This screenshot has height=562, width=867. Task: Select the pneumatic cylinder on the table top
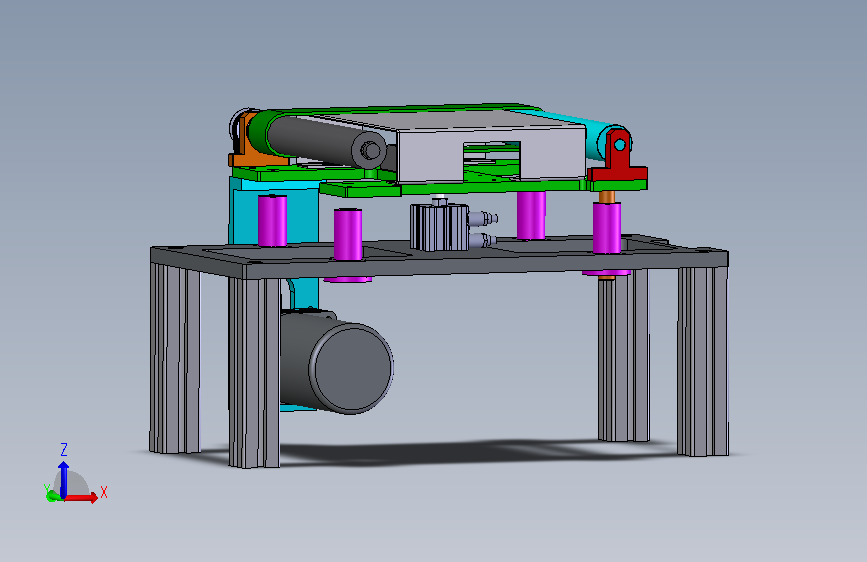click(440, 227)
